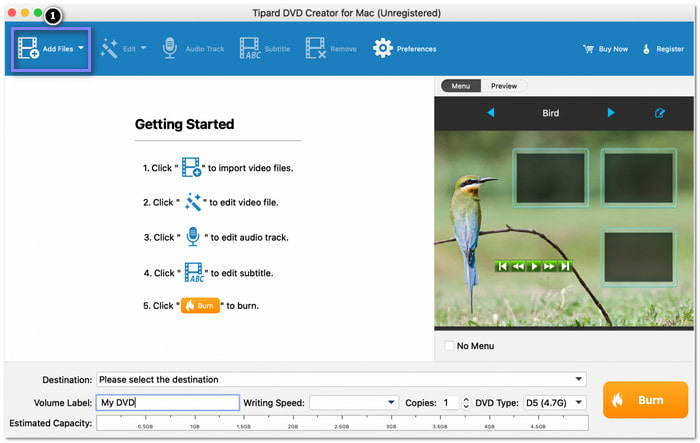Switch to the Preview tab
Viewport: 700px width, 443px height.
point(504,86)
